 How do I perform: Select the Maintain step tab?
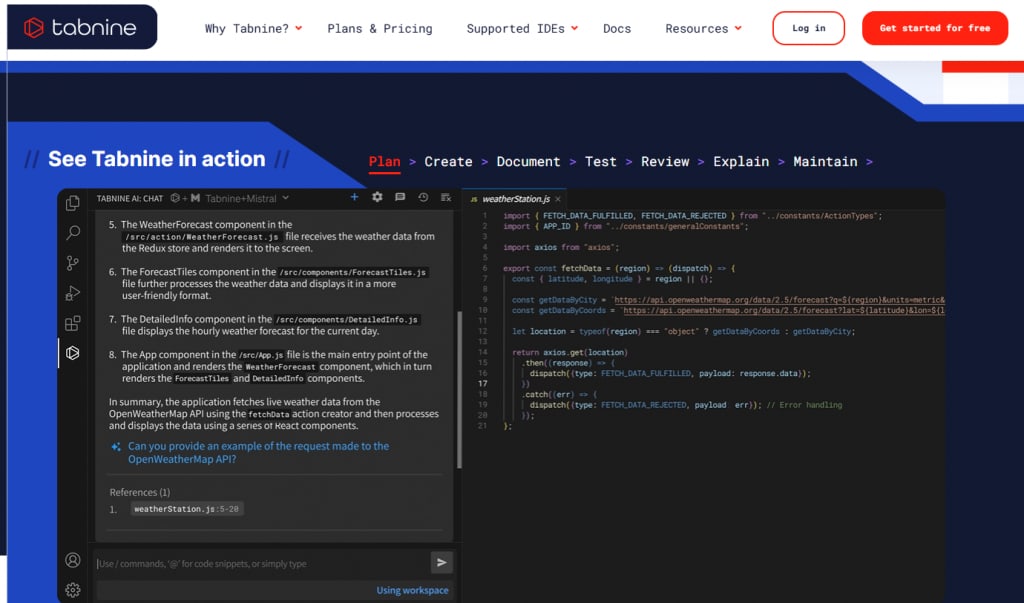[x=825, y=161]
